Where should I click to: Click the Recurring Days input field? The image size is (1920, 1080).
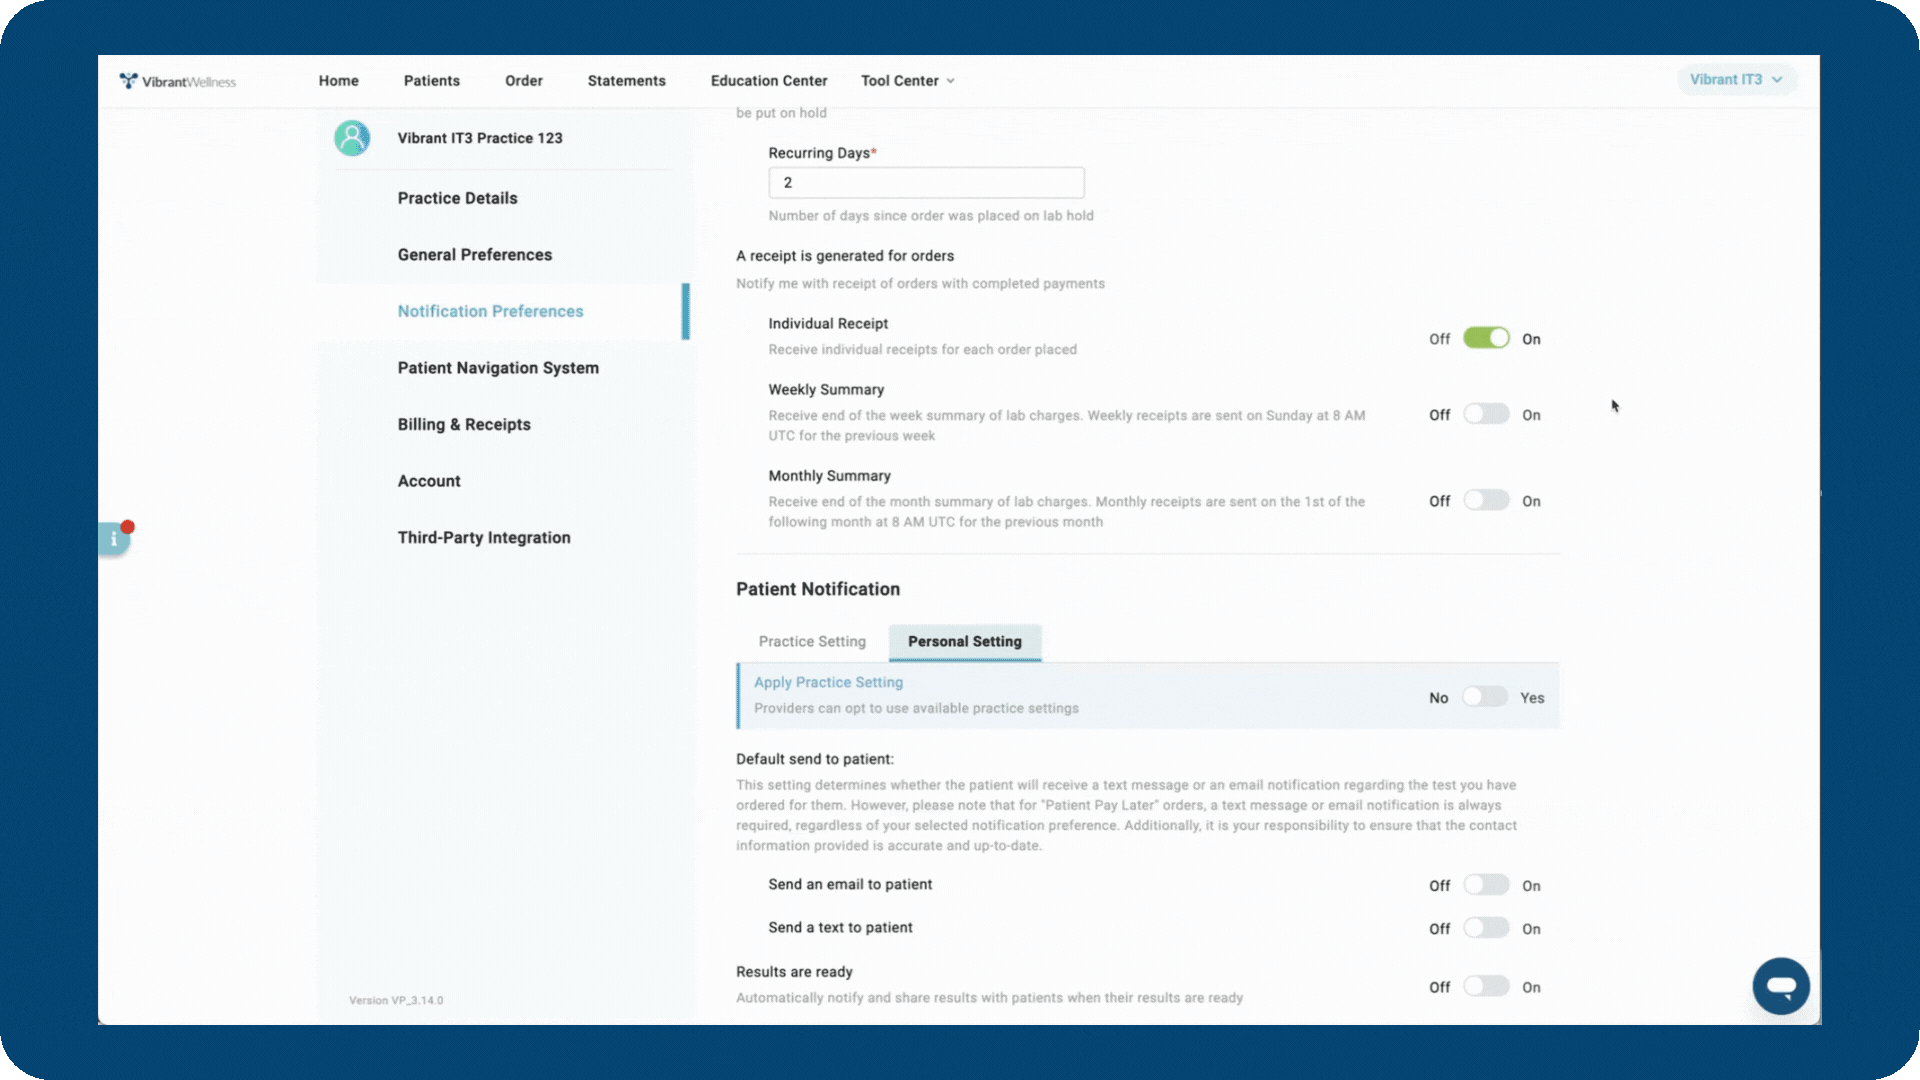pyautogui.click(x=926, y=182)
